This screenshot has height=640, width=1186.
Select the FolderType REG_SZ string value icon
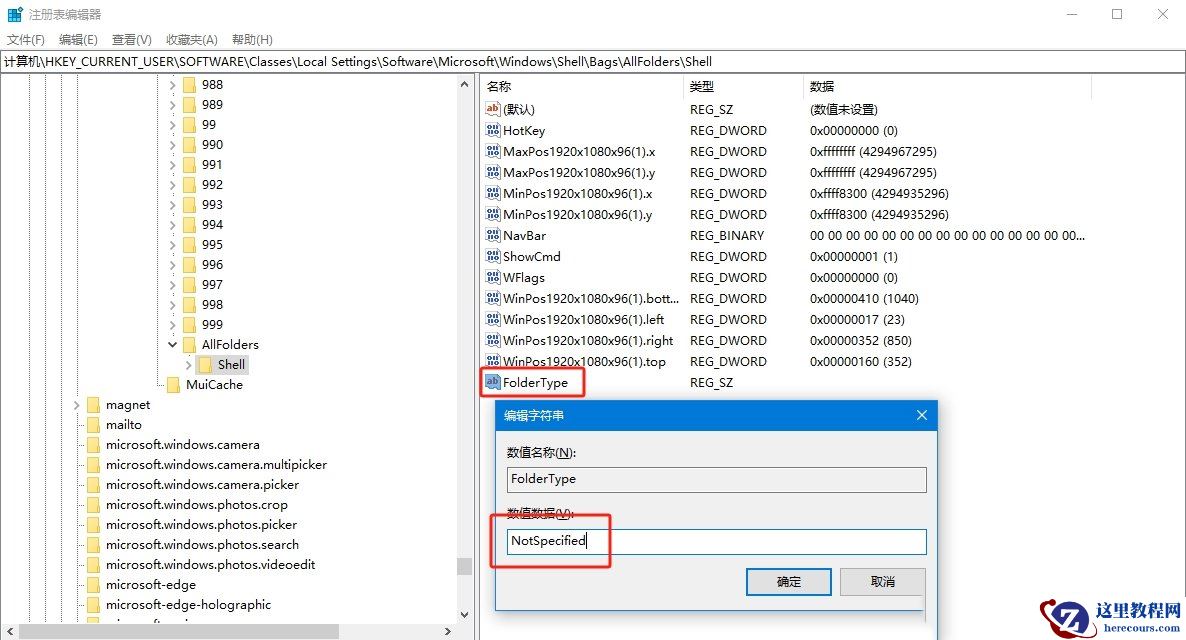[x=492, y=382]
